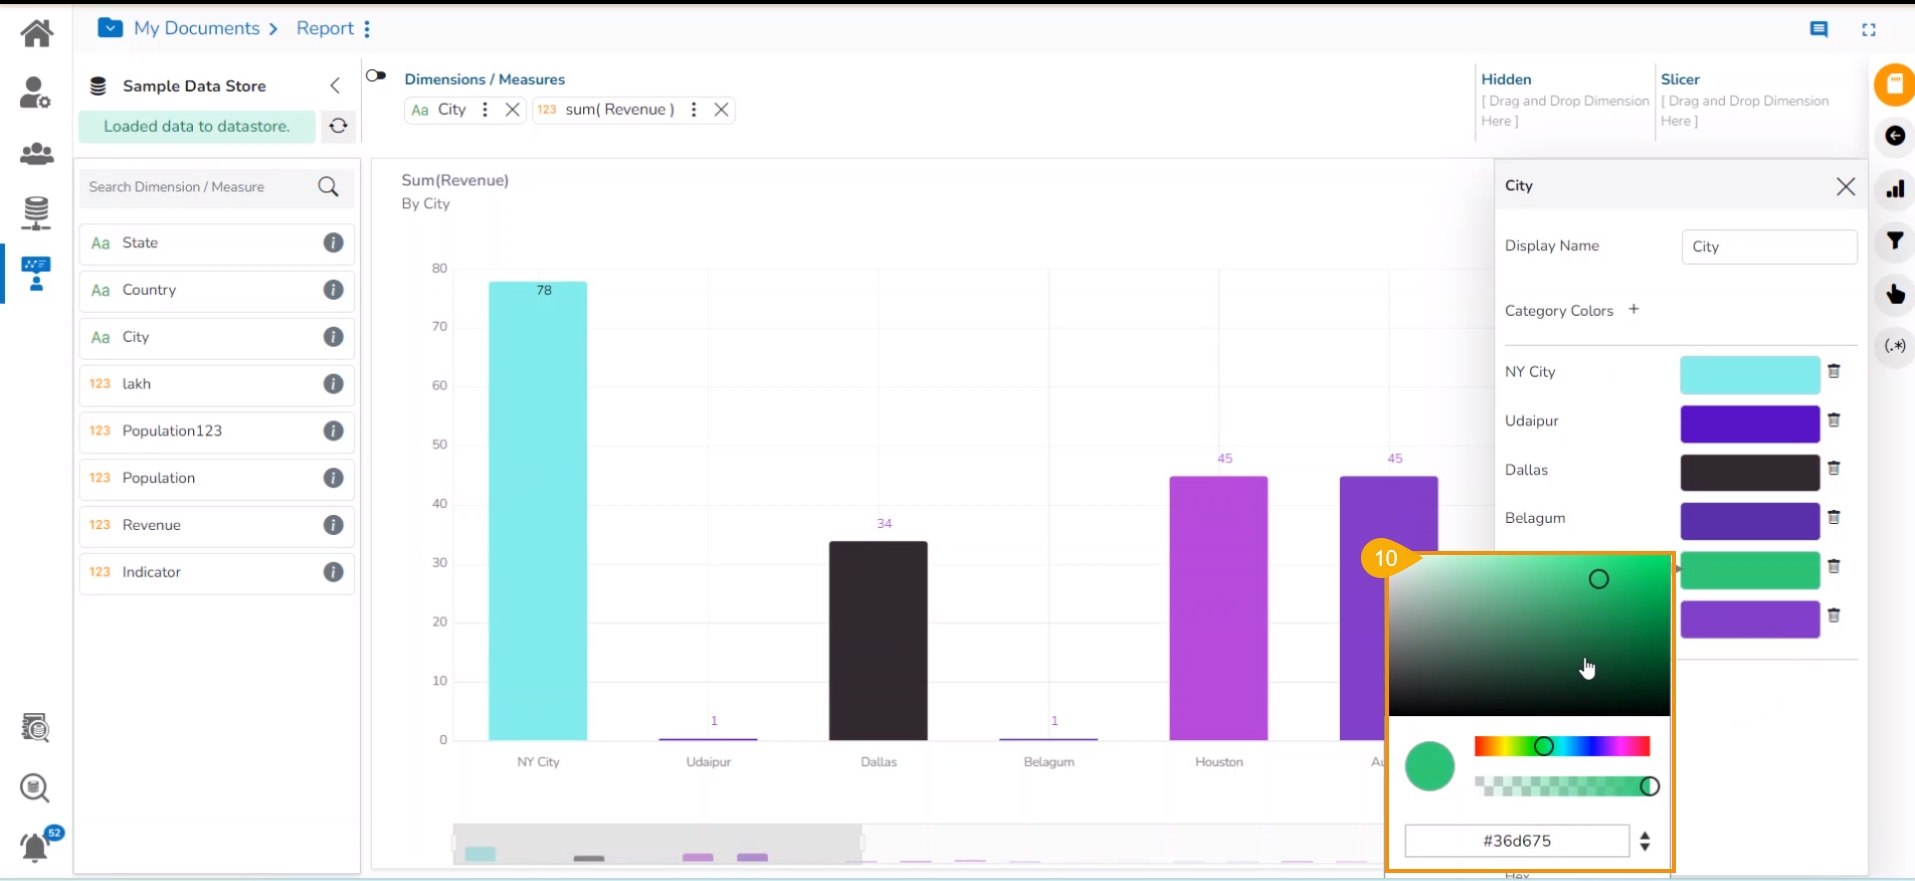Show info for Indicator measure
Viewport: 1915px width, 881px height.
click(x=334, y=572)
